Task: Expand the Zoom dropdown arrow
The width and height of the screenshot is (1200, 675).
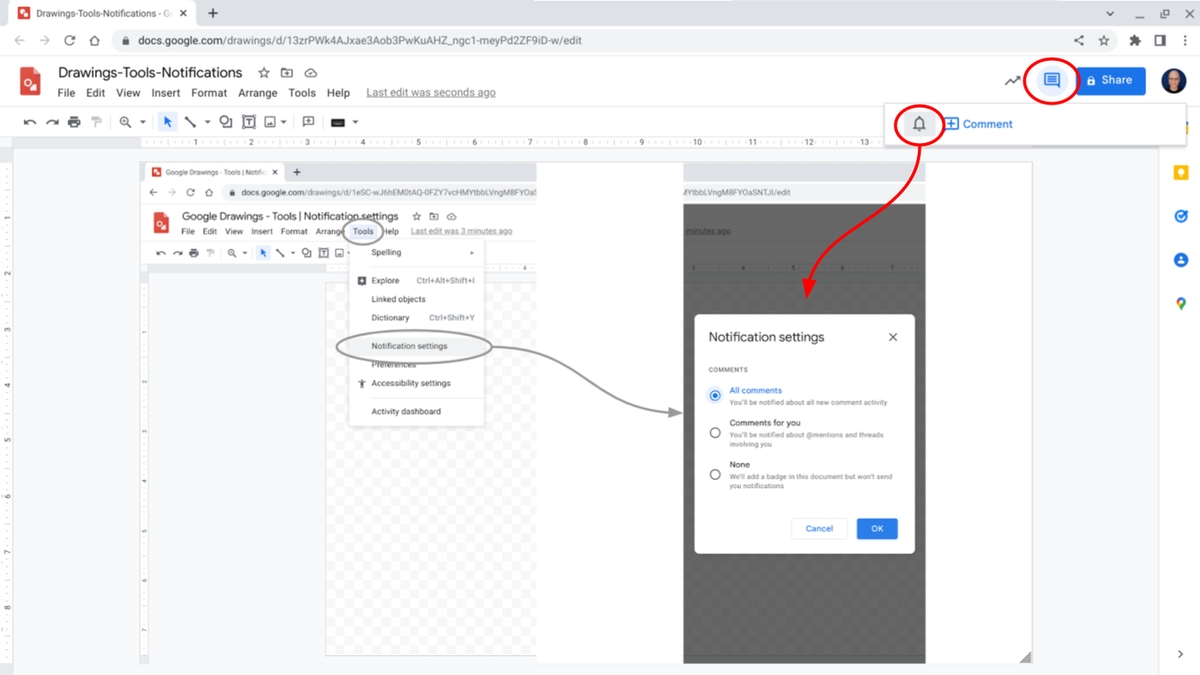Action: [143, 121]
